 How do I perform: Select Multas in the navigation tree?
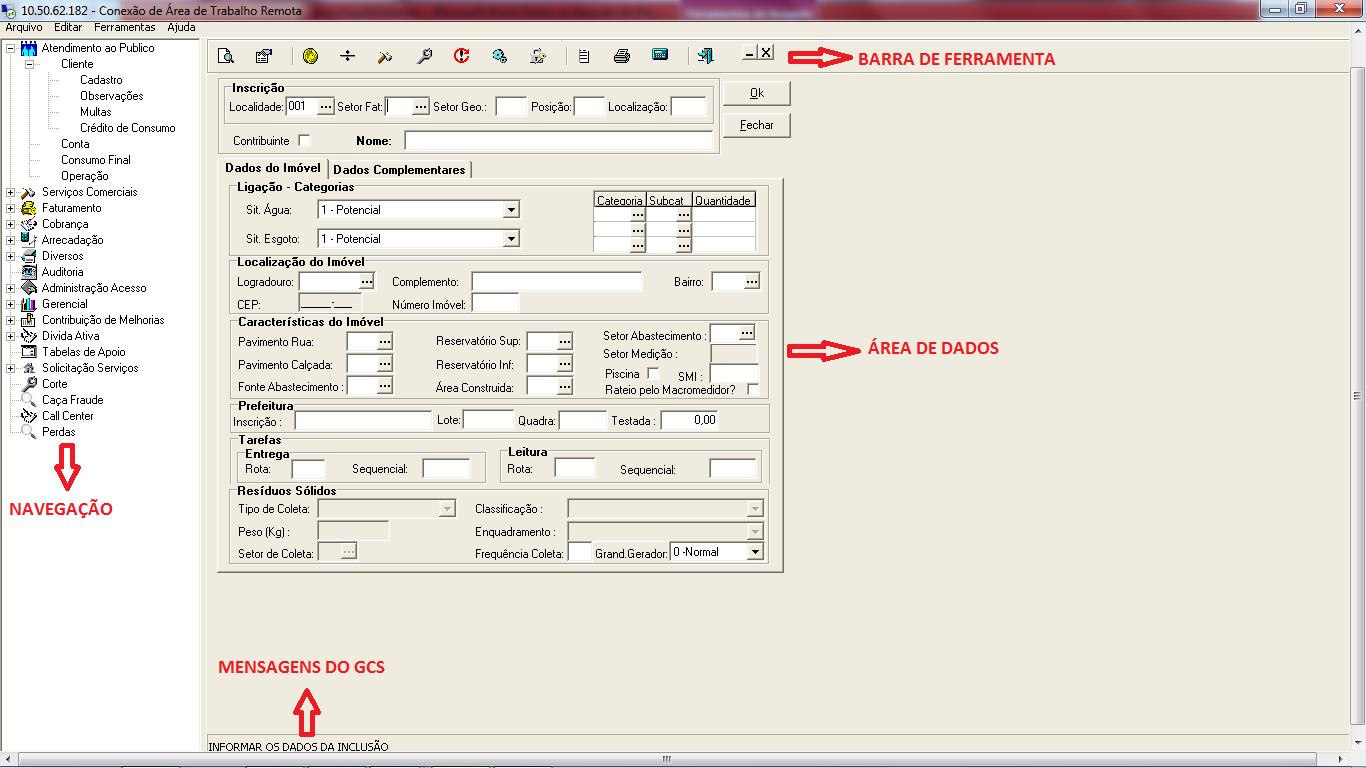tap(96, 112)
